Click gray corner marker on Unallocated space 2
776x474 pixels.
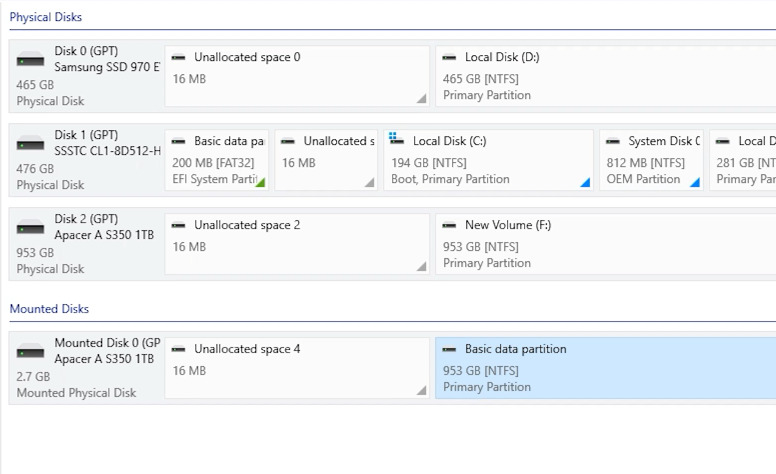point(422,267)
